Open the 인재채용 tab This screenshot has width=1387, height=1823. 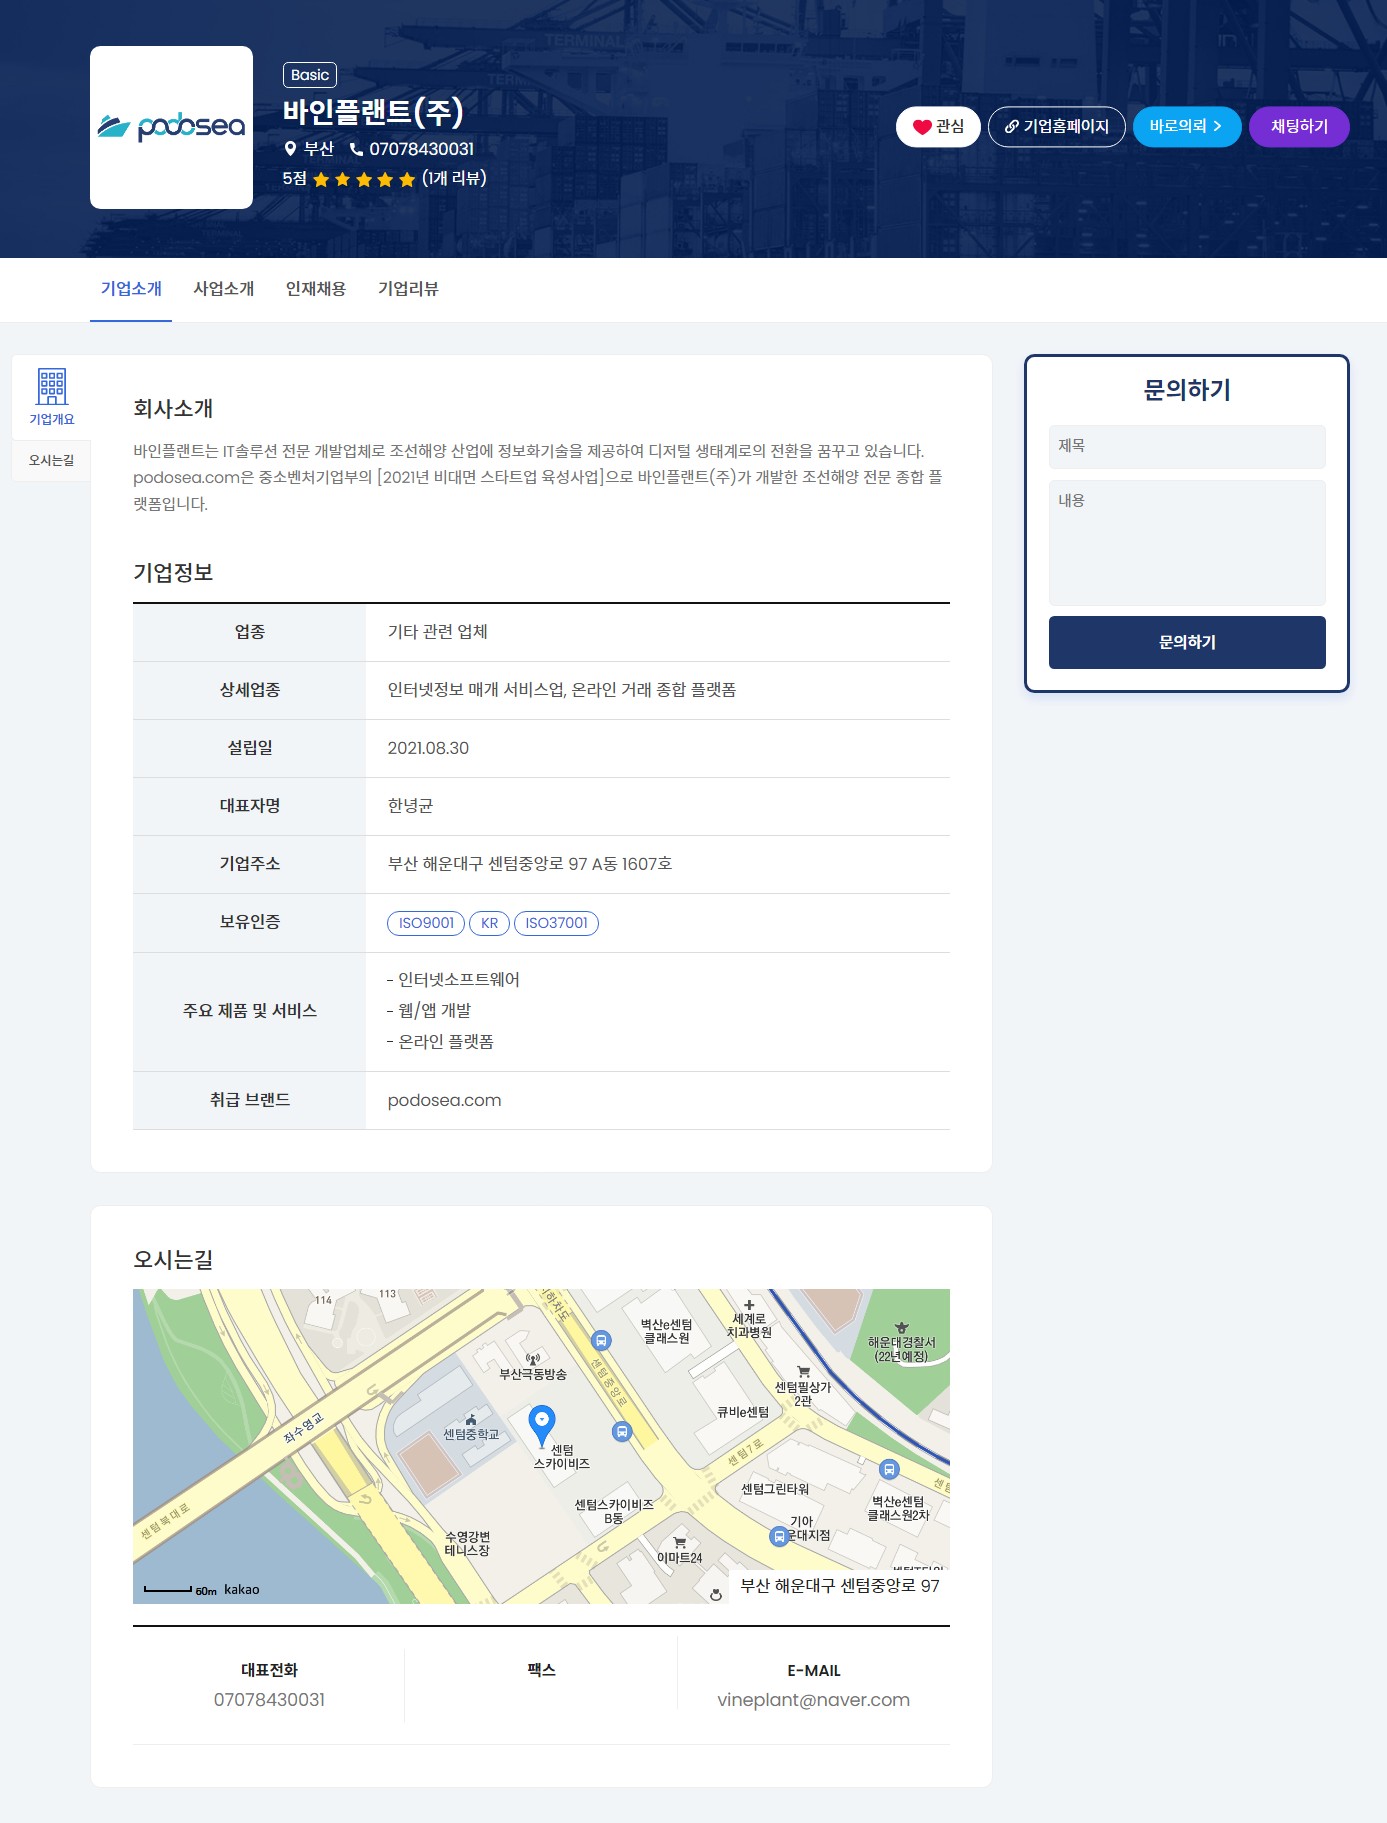(315, 289)
